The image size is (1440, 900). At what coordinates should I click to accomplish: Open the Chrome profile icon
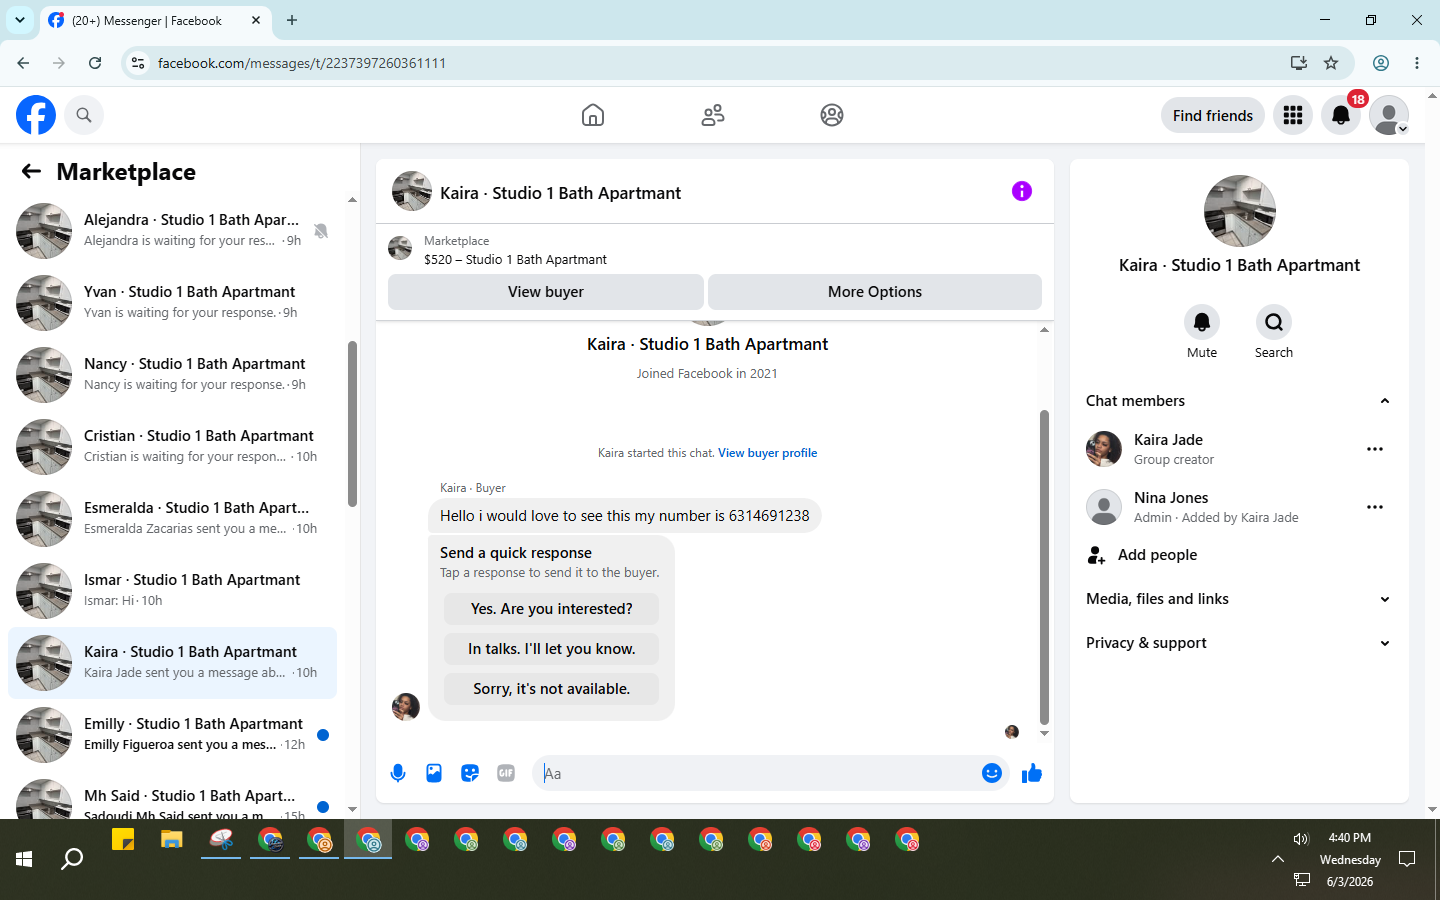(1381, 63)
